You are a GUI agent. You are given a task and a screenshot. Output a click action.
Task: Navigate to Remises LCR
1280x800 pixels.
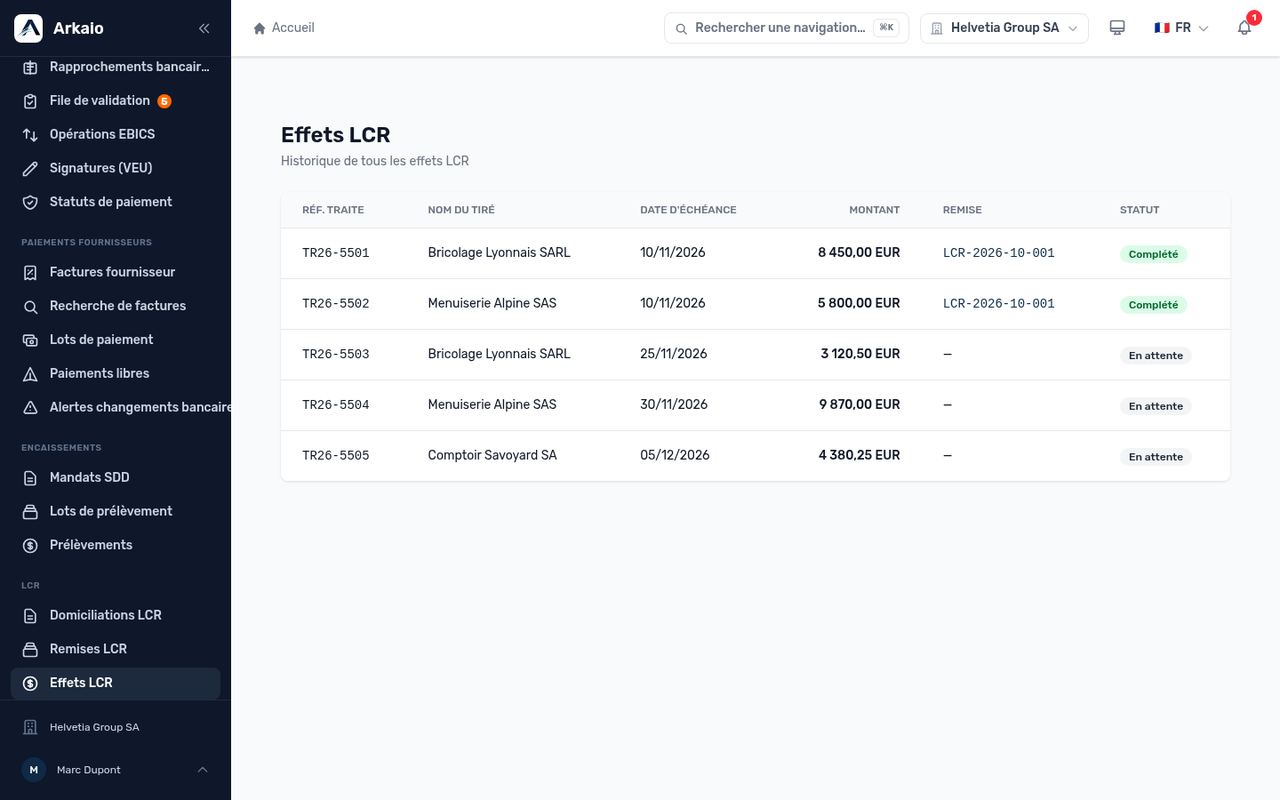[115, 649]
